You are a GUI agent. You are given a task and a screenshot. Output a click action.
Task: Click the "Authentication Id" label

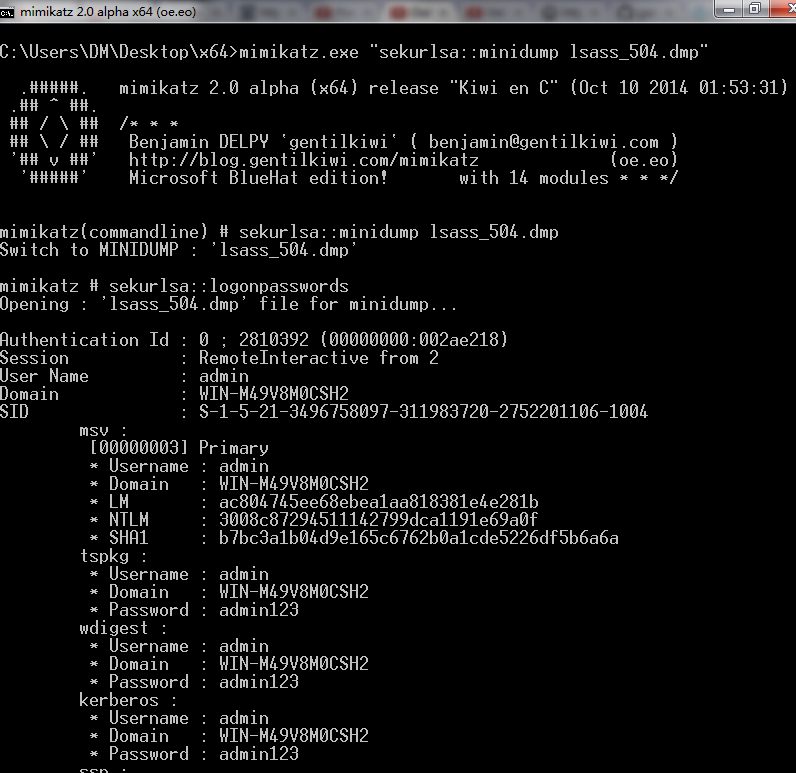coord(84,340)
